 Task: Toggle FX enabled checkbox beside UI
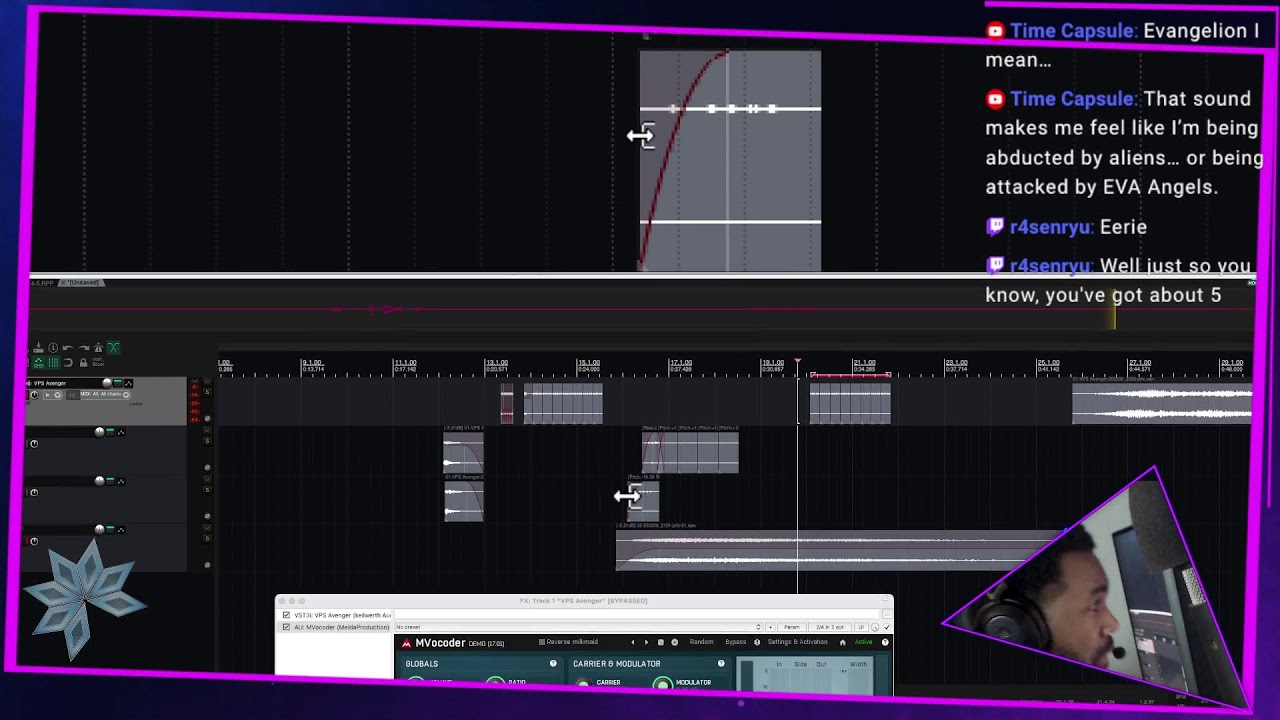887,627
